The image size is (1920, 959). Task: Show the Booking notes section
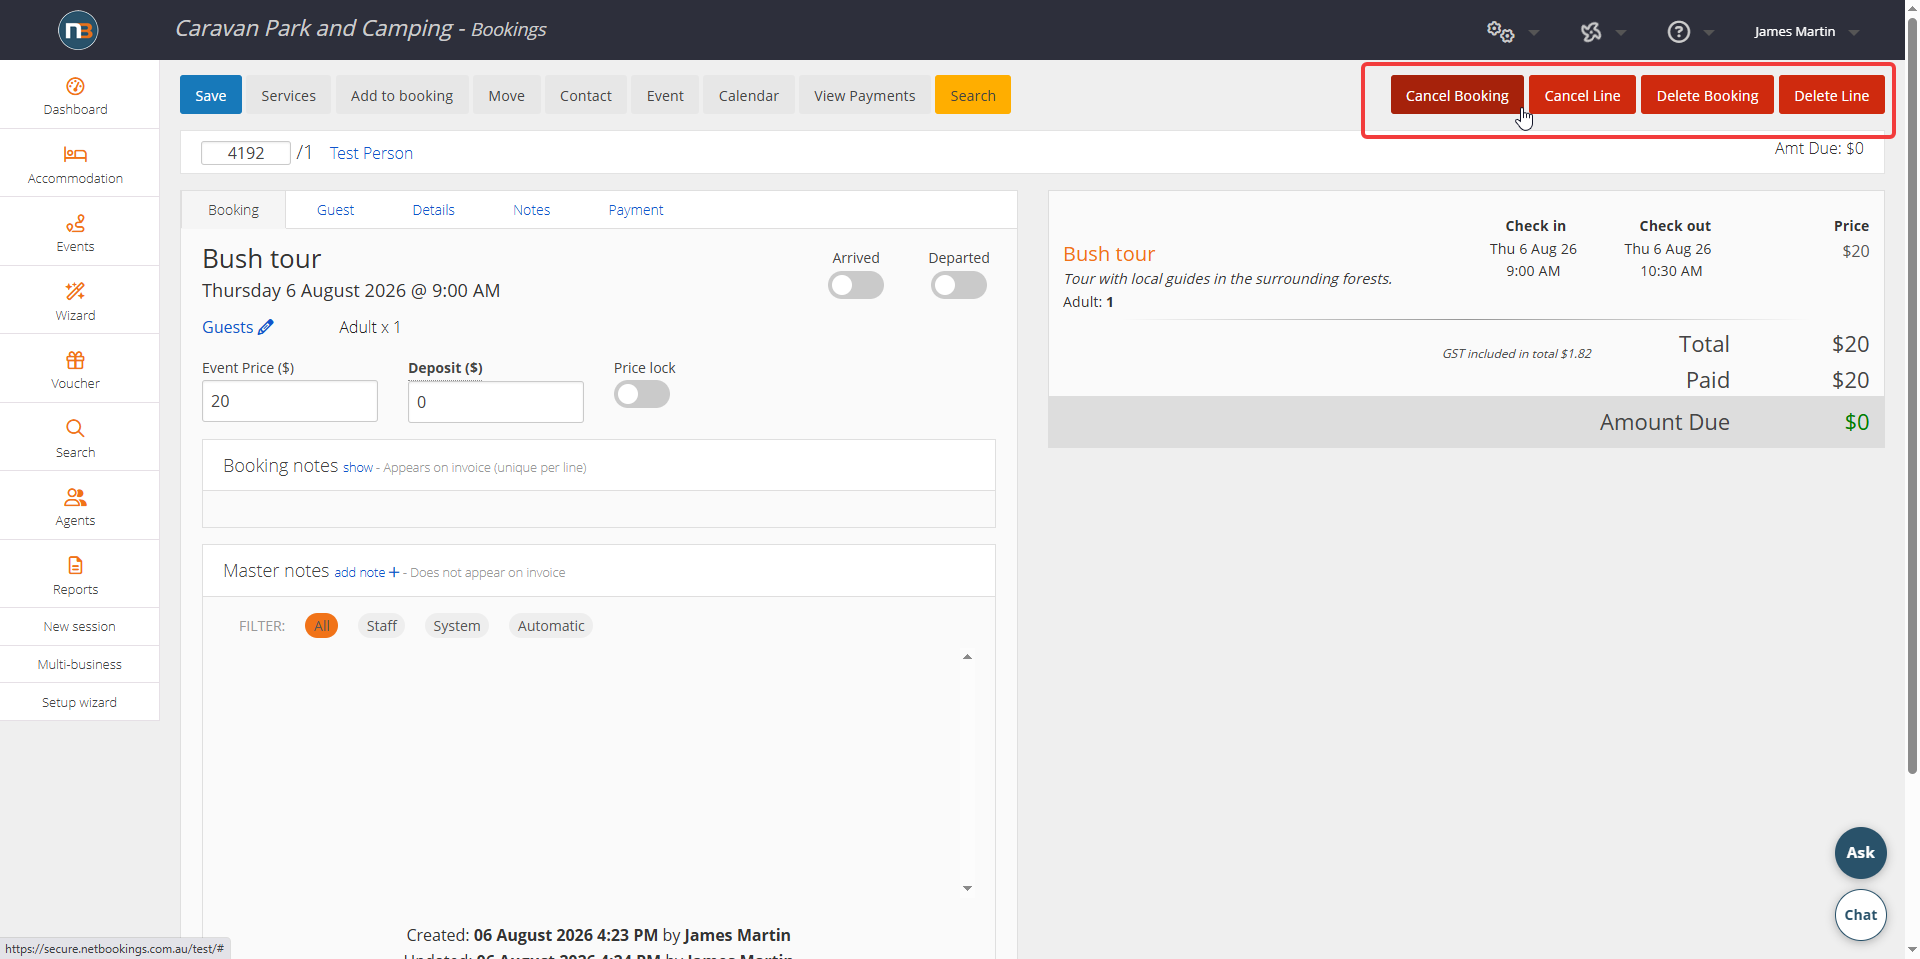[357, 467]
